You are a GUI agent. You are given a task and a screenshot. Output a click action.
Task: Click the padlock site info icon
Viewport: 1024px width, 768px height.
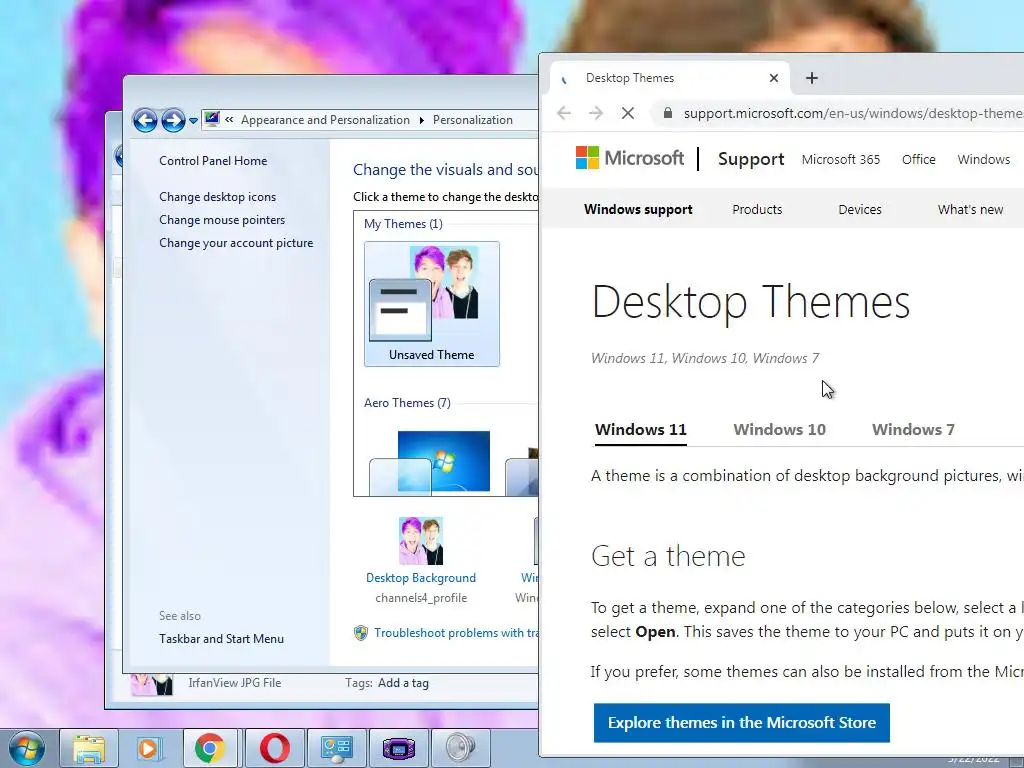pyautogui.click(x=667, y=113)
